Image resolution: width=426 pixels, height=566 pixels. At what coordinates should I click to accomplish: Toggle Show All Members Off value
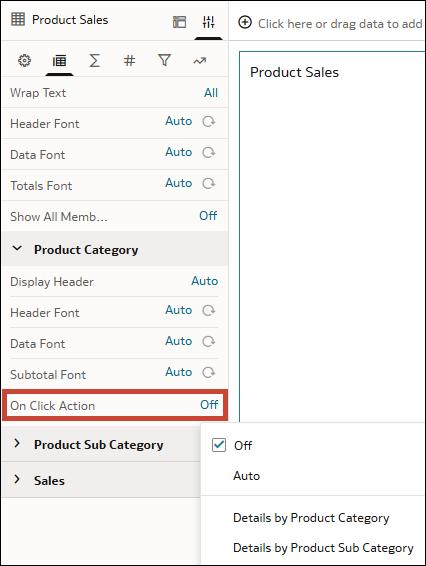click(208, 216)
